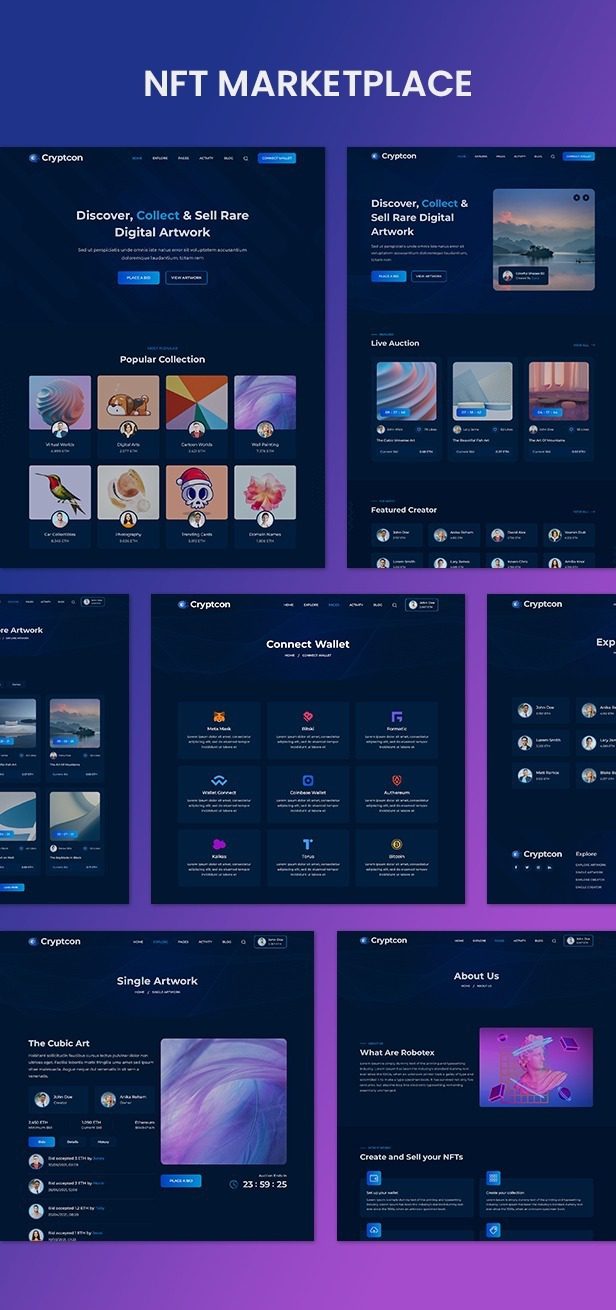This screenshot has width=616, height=1310.
Task: Click search icon on Connect Wallet page
Action: click(x=395, y=605)
